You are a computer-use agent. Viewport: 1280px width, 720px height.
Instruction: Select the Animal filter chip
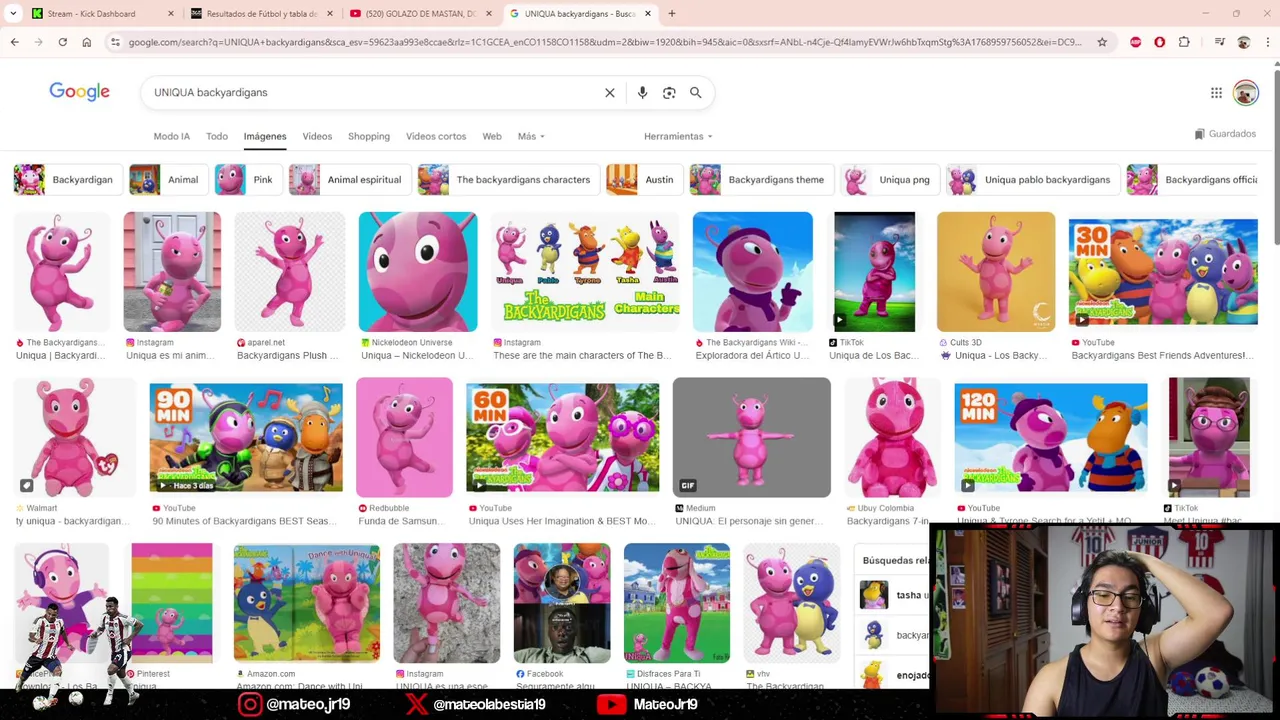[x=167, y=180]
